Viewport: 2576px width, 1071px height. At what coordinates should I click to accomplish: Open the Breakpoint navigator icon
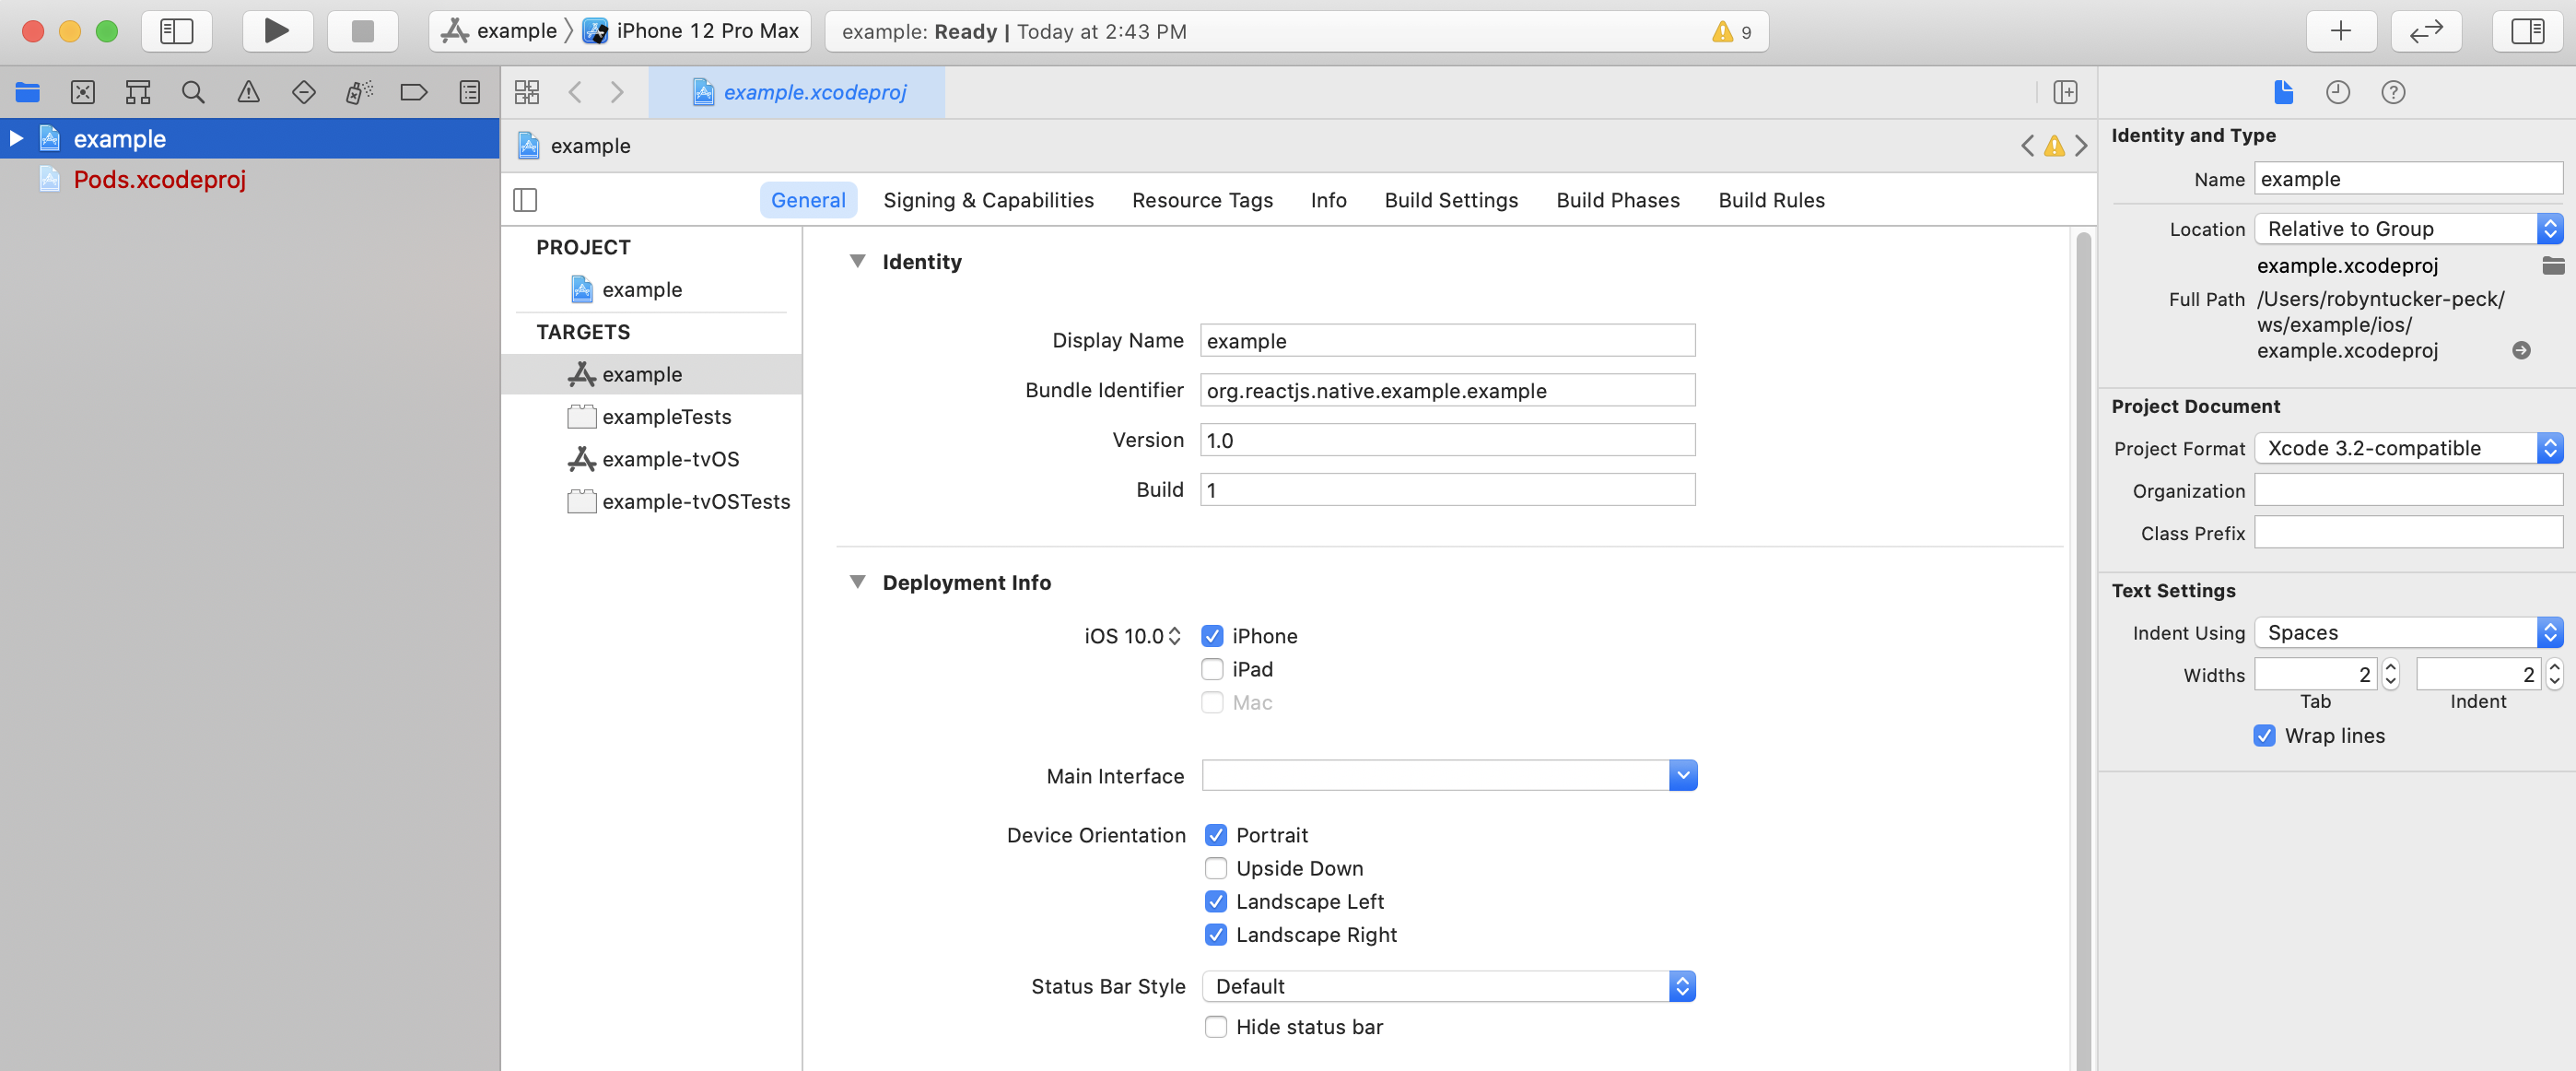(413, 93)
